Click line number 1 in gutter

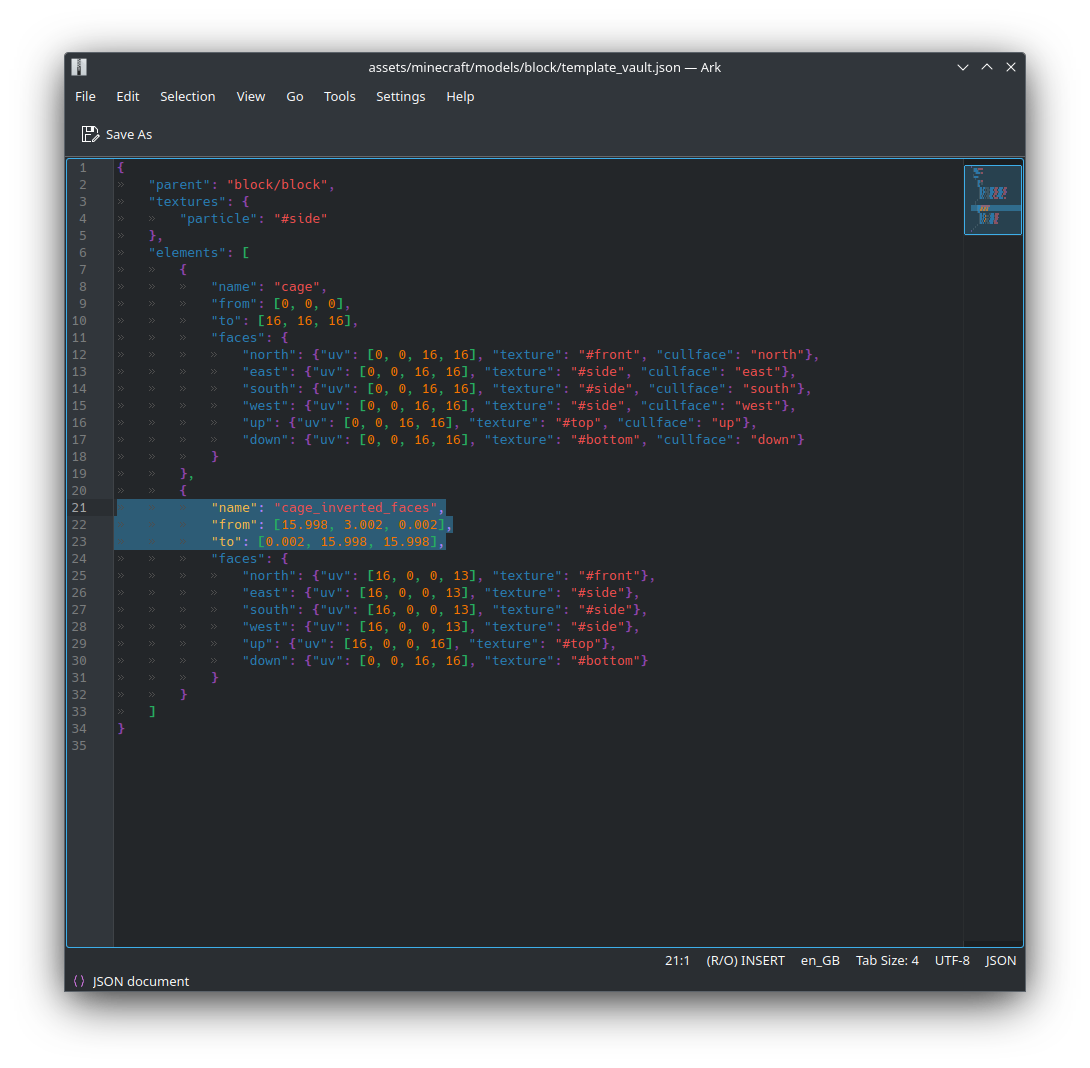click(83, 168)
